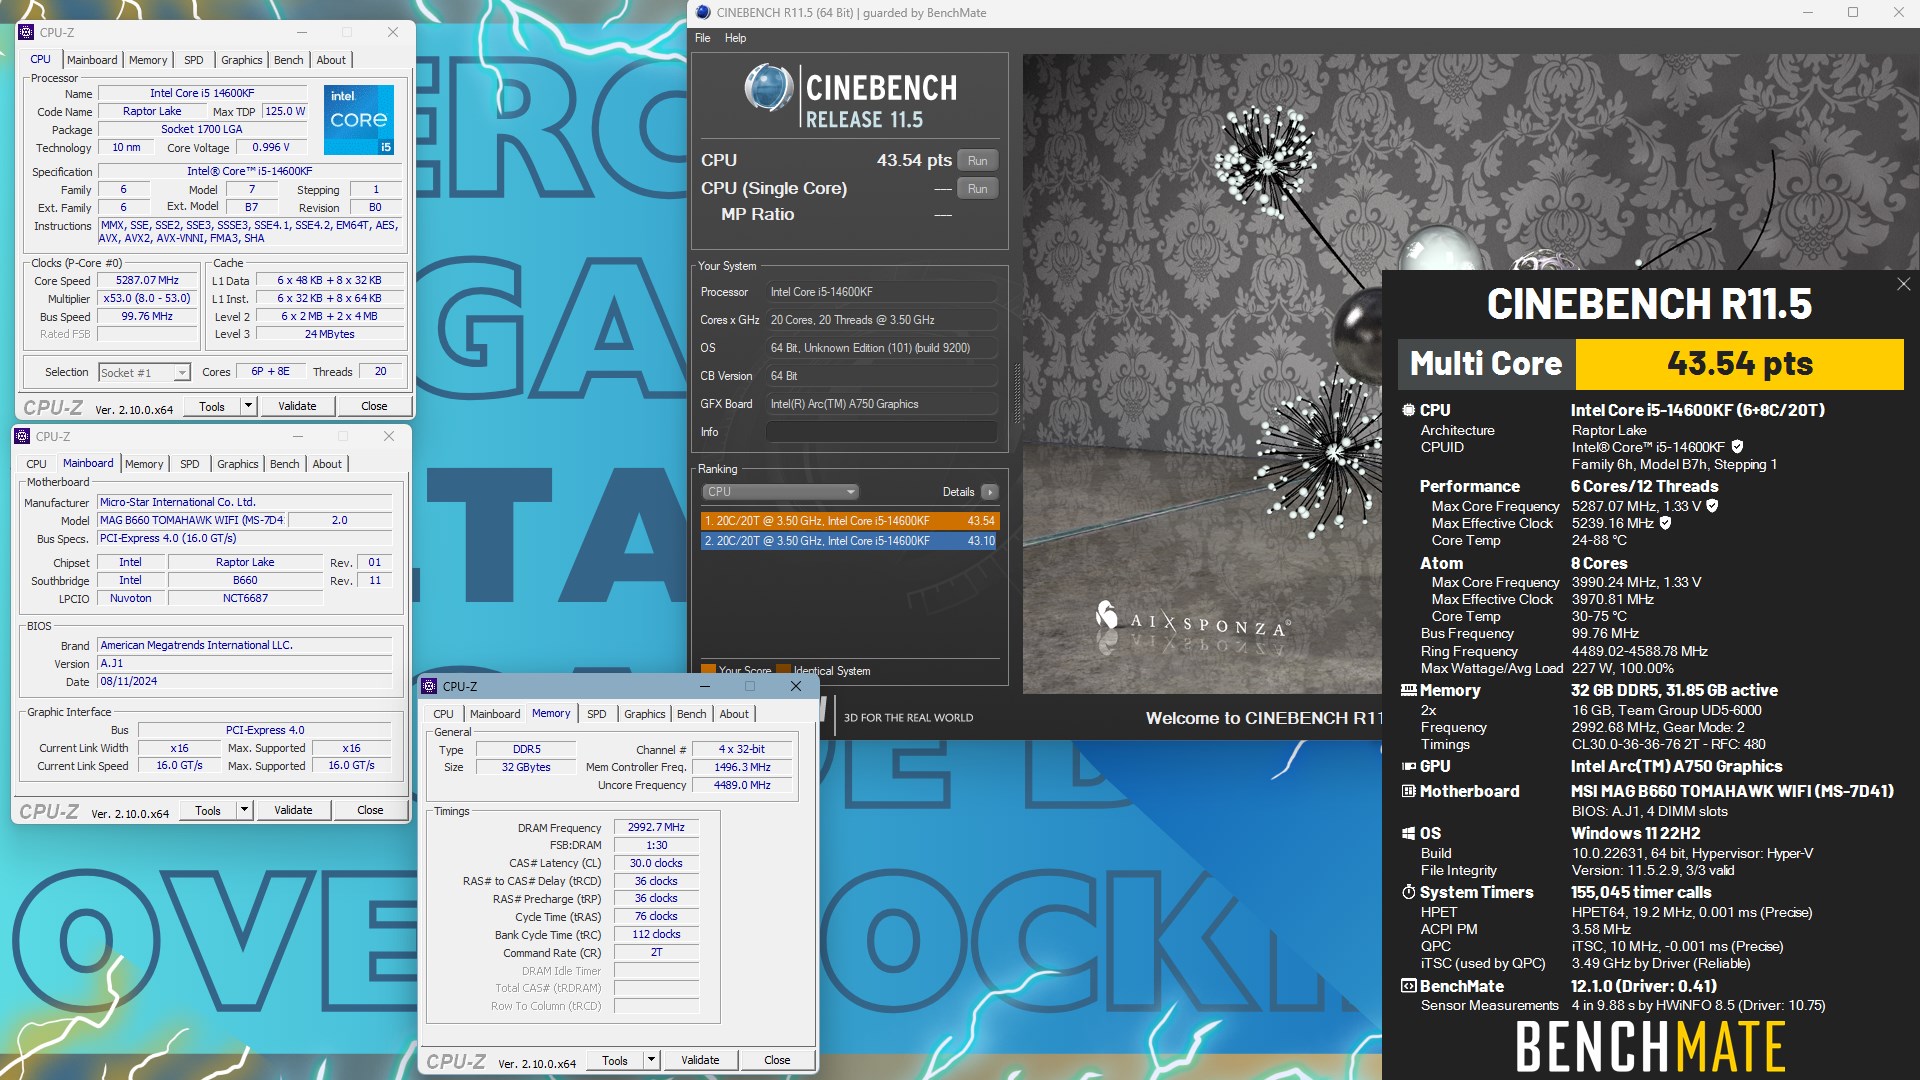Click CPU-Z icon in Mainboard window title
Image resolution: width=1920 pixels, height=1080 pixels.
pyautogui.click(x=22, y=436)
